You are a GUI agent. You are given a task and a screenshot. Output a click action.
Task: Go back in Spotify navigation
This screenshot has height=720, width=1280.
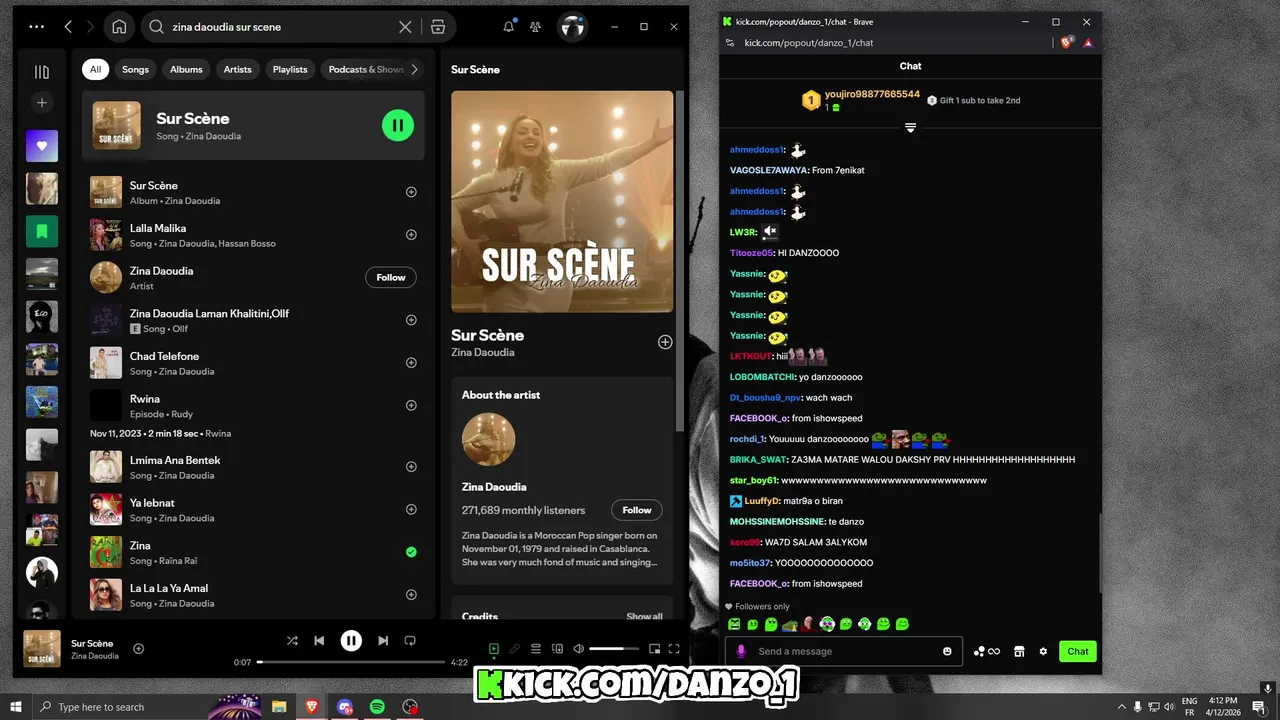point(68,27)
